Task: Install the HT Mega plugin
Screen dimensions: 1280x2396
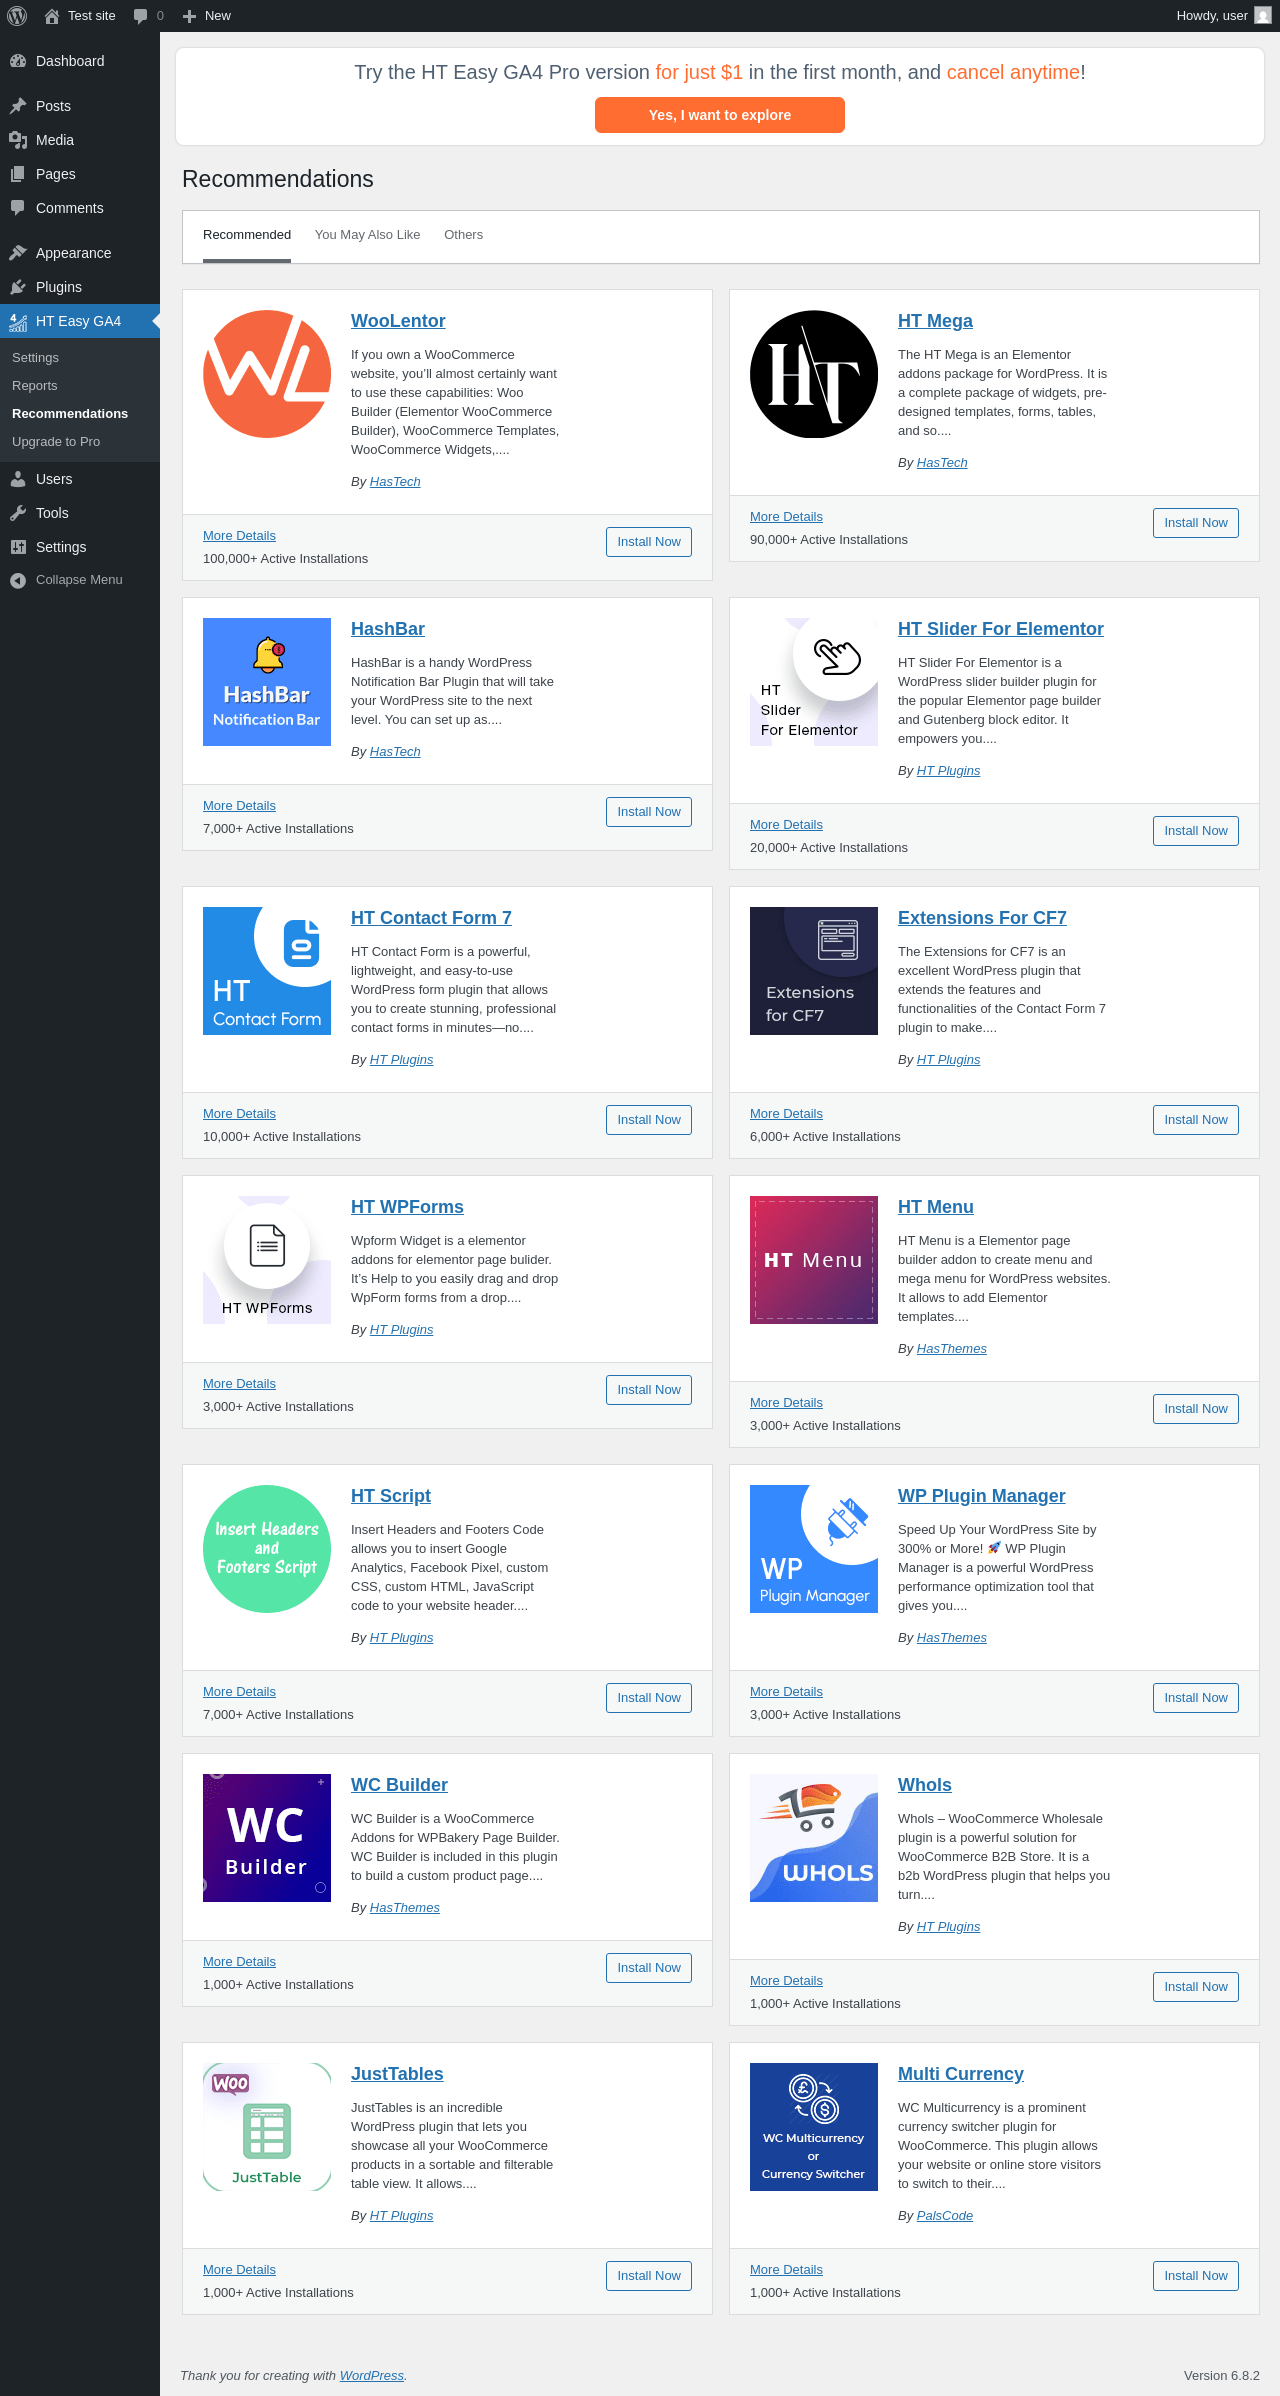Action: (1196, 523)
